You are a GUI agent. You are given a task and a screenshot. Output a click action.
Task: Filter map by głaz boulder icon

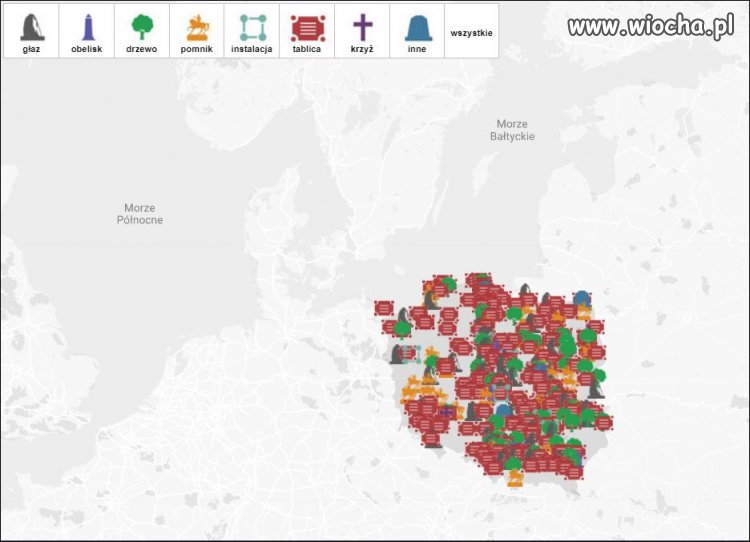32,32
